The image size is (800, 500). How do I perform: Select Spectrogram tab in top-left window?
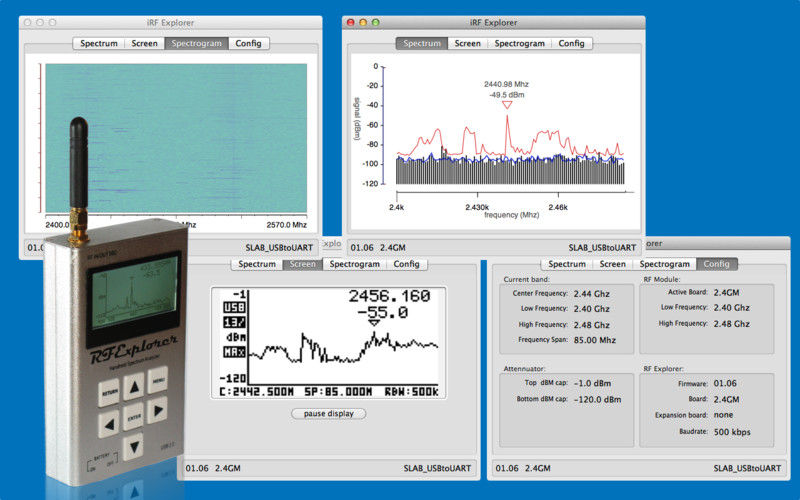click(x=196, y=43)
